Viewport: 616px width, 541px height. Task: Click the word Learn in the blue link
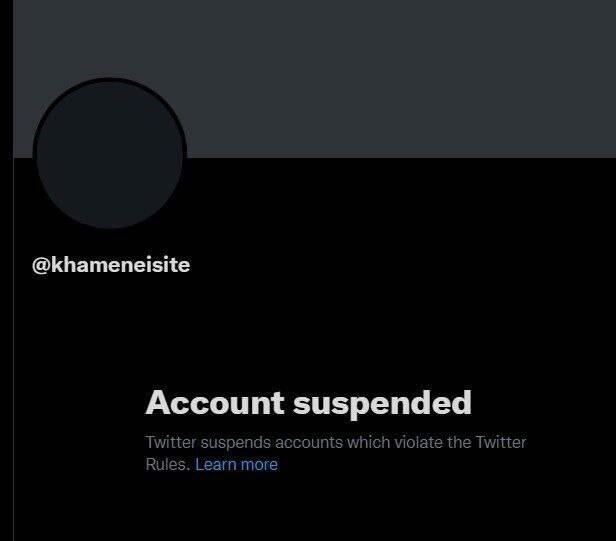(216, 464)
